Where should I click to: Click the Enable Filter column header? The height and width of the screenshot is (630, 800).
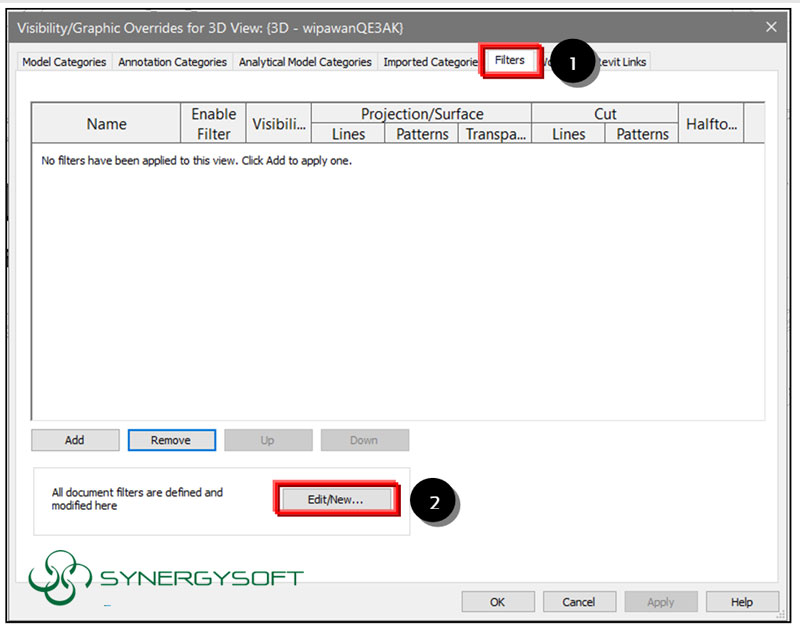(212, 123)
